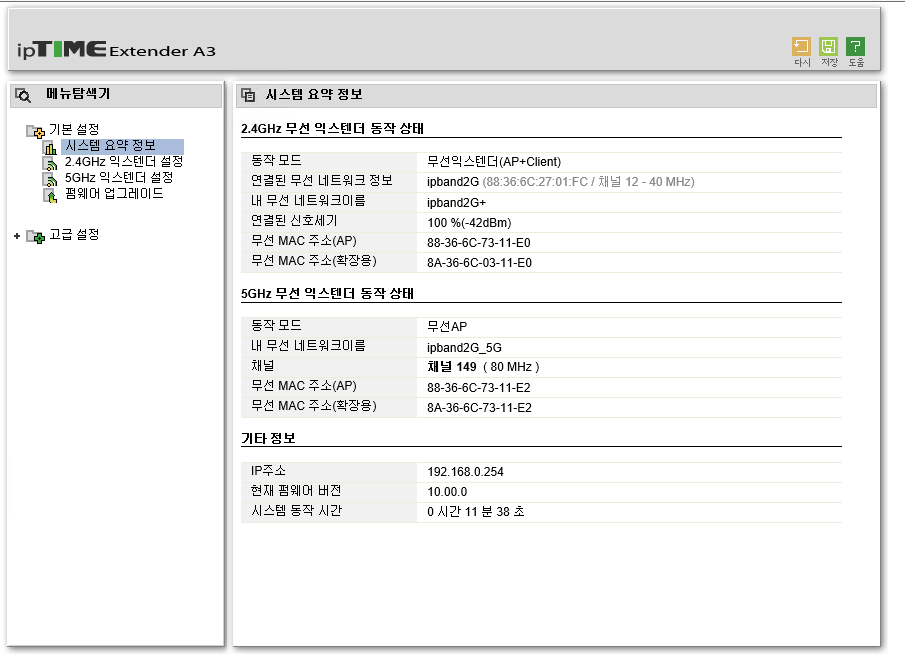Click the 다시 (refresh) icon

802,47
